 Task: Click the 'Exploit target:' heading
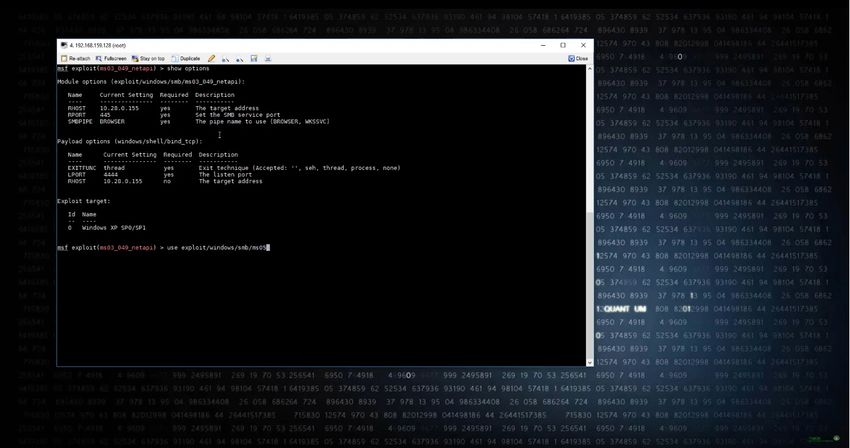pyautogui.click(x=83, y=201)
